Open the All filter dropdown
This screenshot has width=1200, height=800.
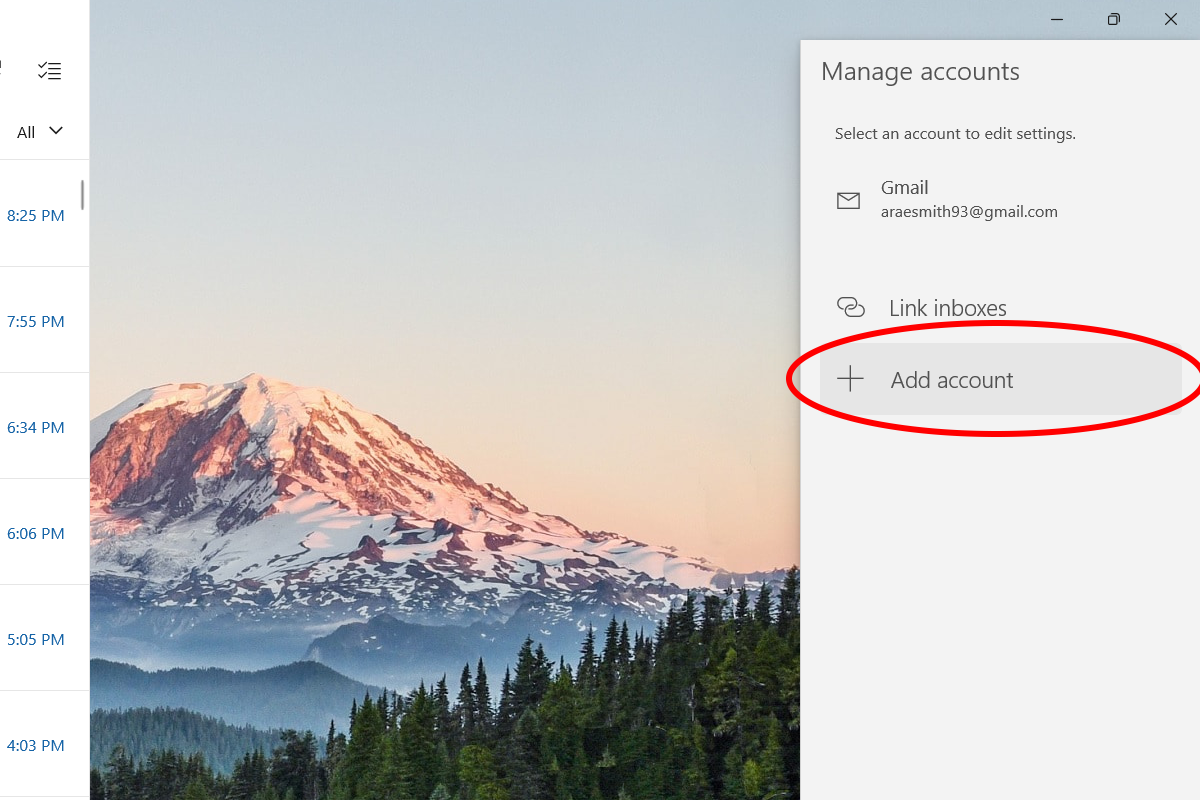click(40, 131)
